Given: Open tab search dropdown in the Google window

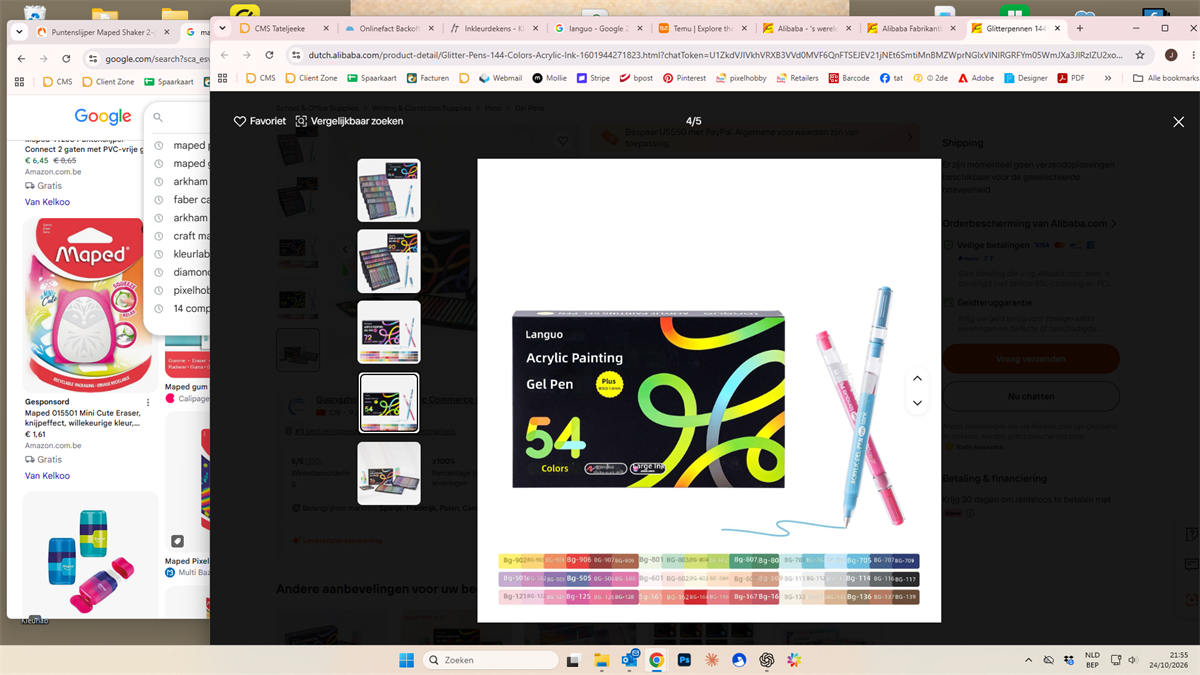Looking at the screenshot, I should point(18,32).
